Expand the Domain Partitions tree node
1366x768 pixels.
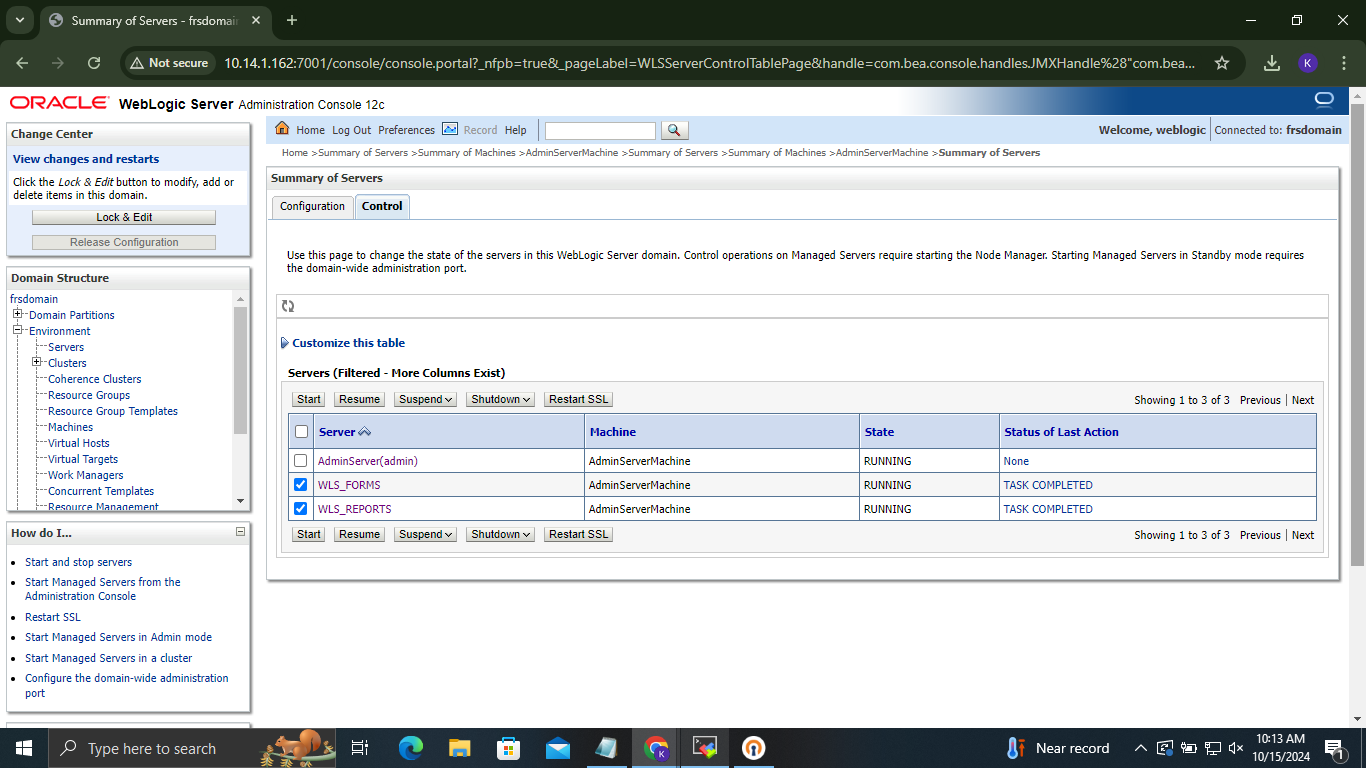pos(17,315)
